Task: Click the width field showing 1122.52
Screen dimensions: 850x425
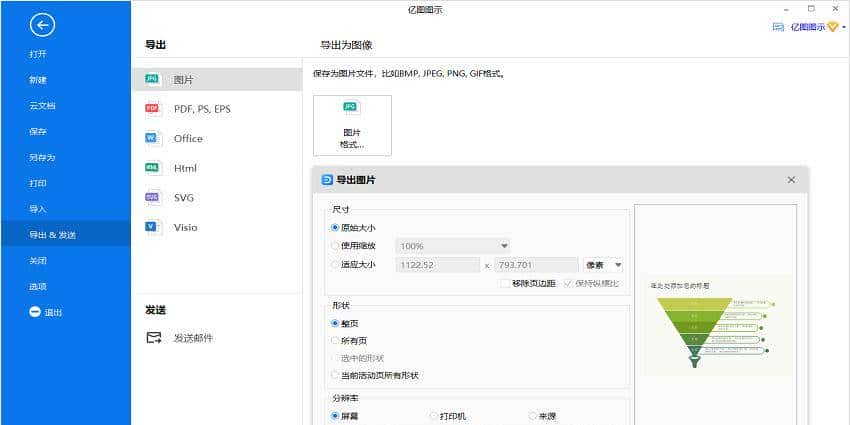Action: pyautogui.click(x=438, y=265)
